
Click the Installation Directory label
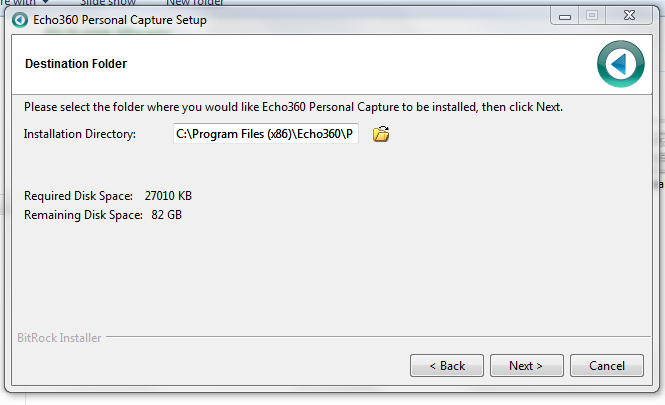80,134
